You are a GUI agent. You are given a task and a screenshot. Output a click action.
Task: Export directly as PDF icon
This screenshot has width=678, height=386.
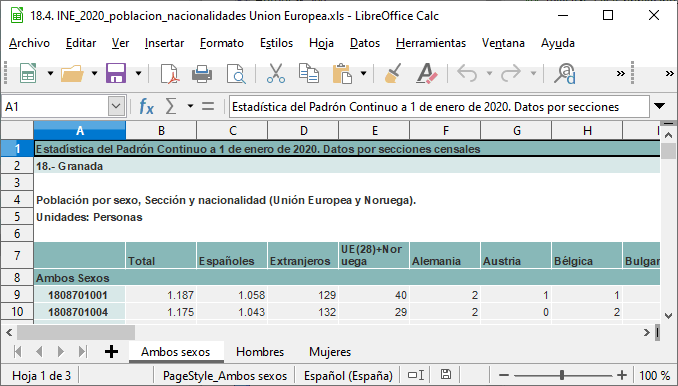pos(169,73)
